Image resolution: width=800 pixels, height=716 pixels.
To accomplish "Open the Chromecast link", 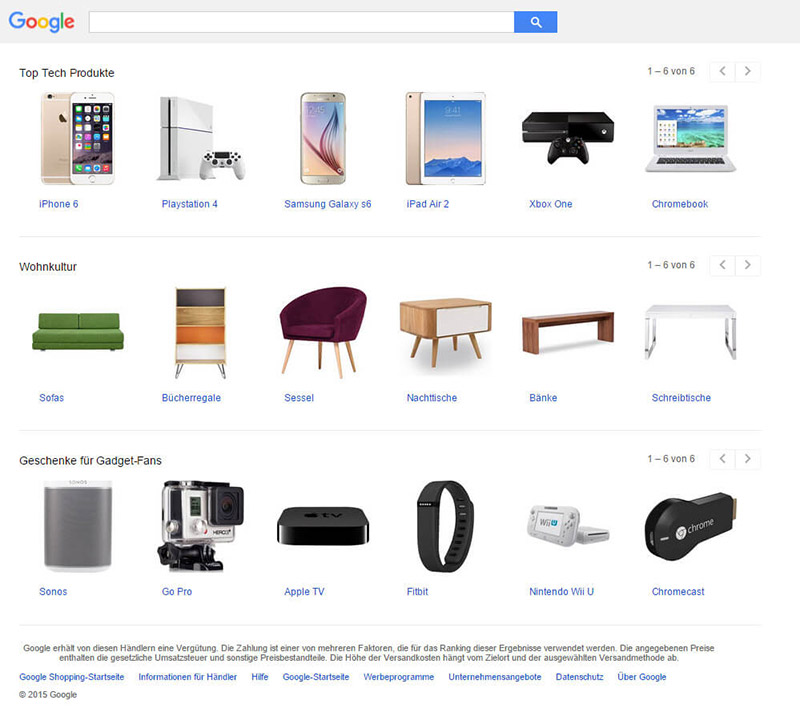I will pos(678,592).
